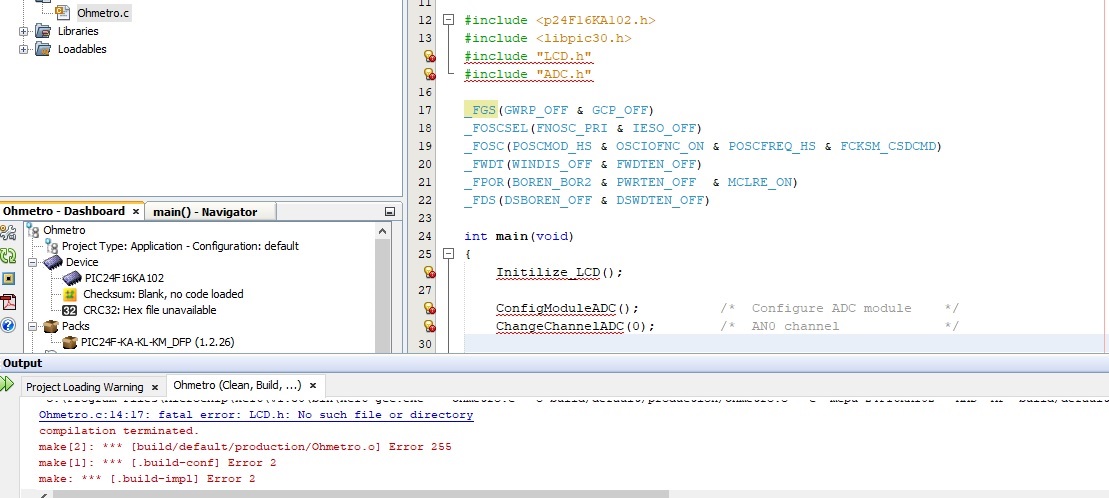Close the Ohmetro (Clean, Build, ...) output tab
This screenshot has width=1109, height=498.
313,386
